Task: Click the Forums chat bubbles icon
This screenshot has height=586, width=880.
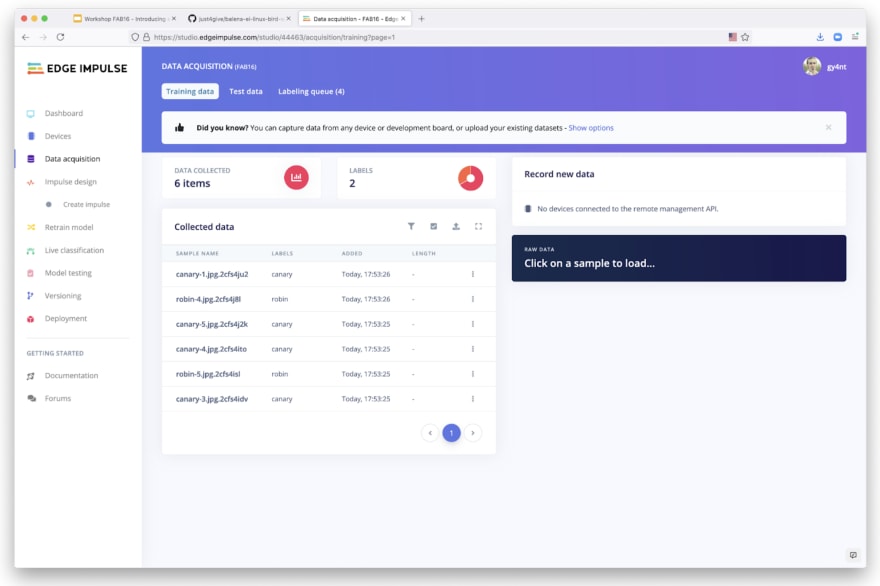Action: click(31, 399)
